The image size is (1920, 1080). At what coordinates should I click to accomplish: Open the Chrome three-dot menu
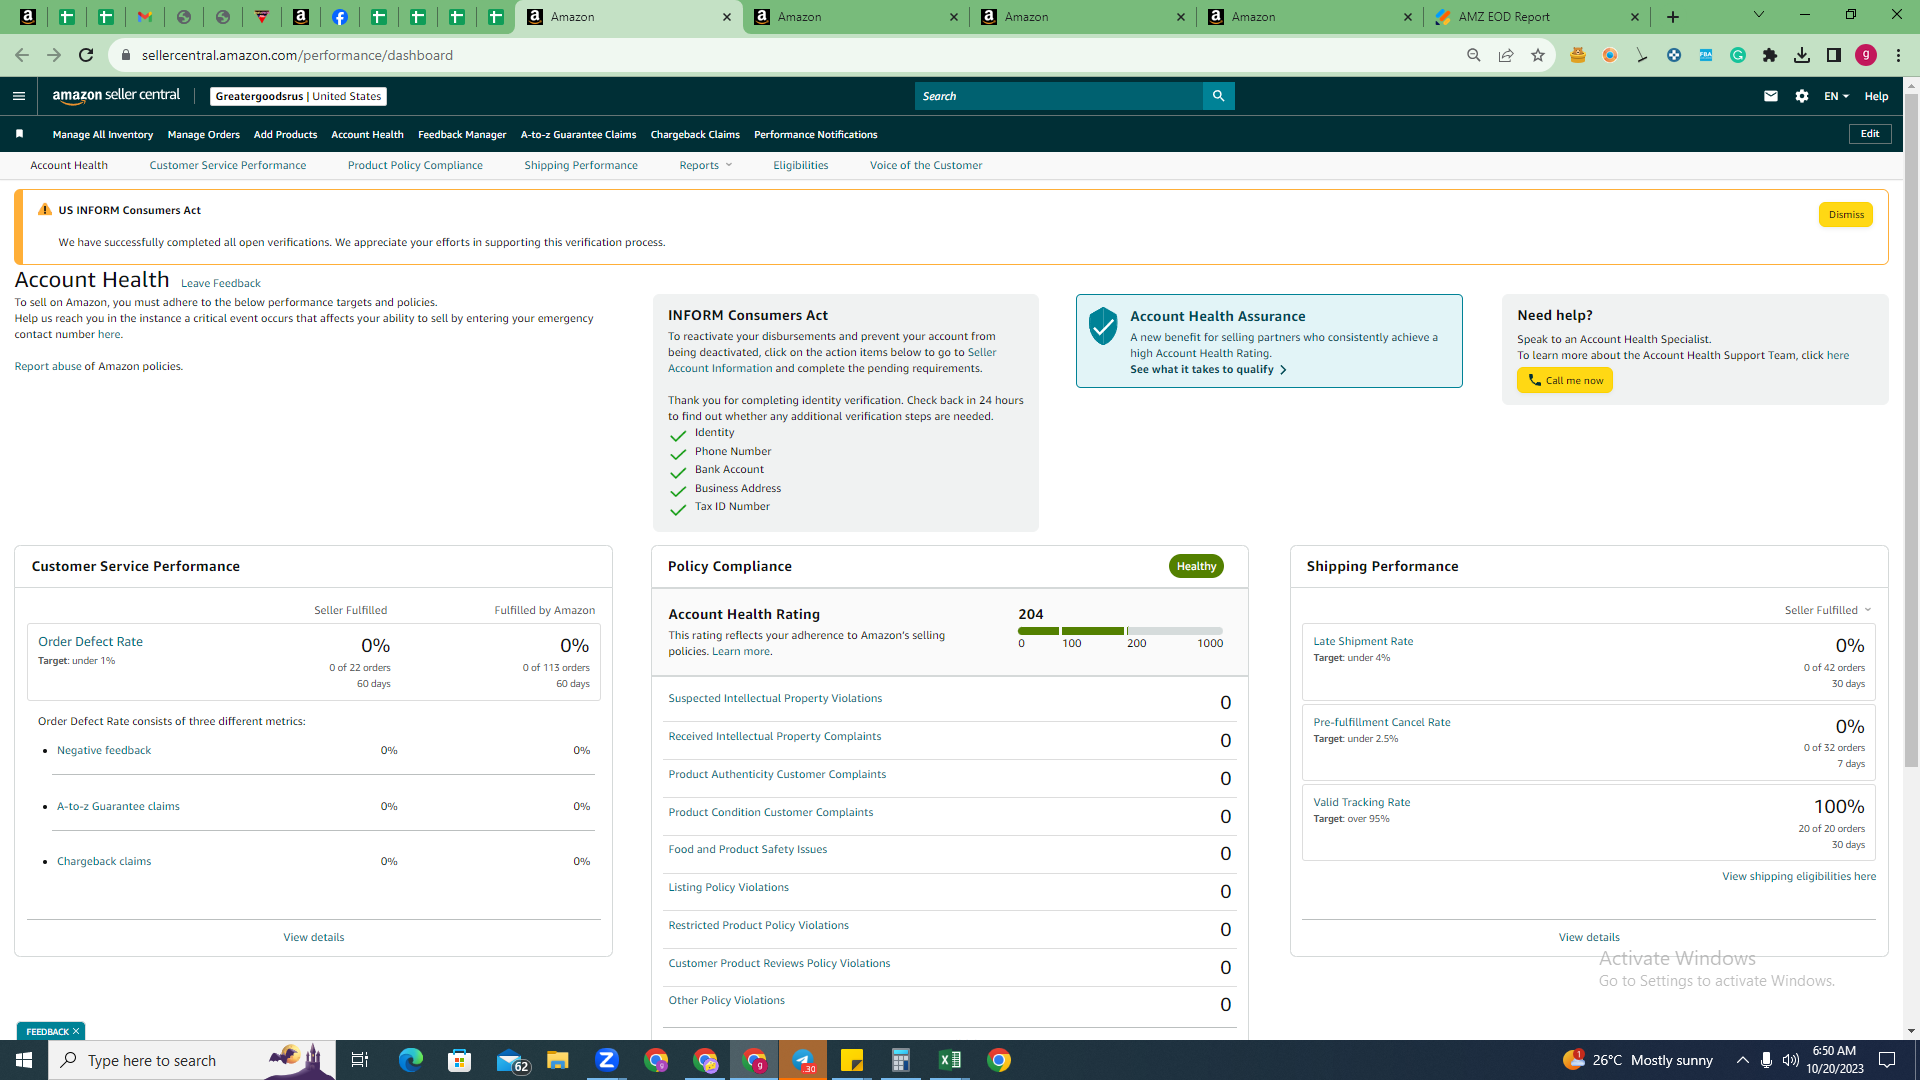1898,55
